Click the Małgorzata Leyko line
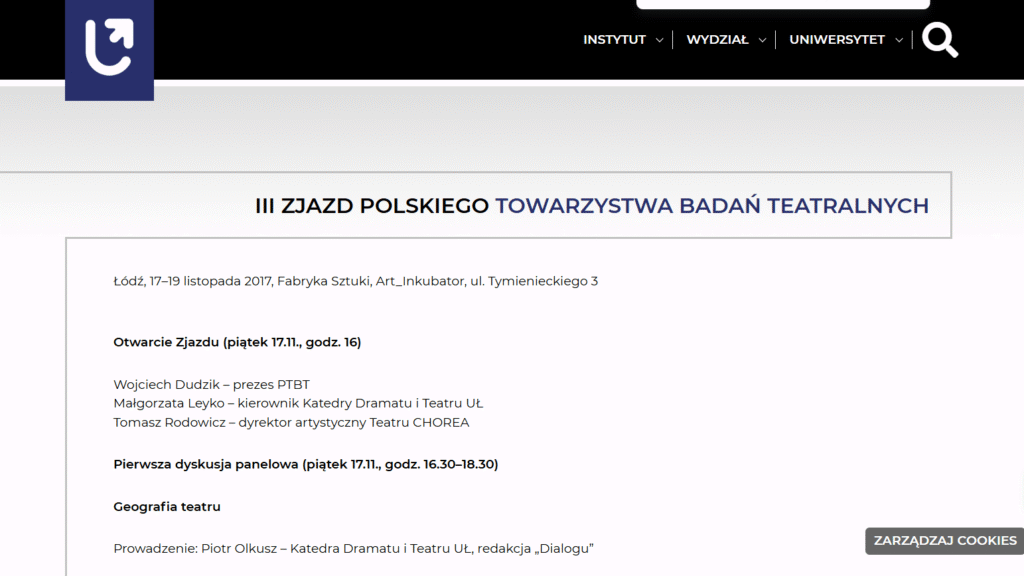This screenshot has width=1024, height=576. click(x=298, y=403)
